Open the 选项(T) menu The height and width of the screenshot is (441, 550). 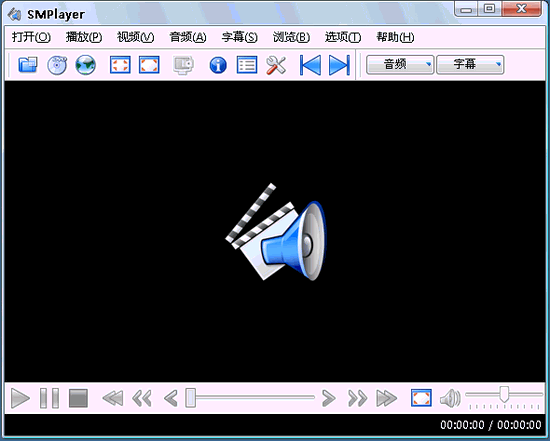click(x=343, y=37)
